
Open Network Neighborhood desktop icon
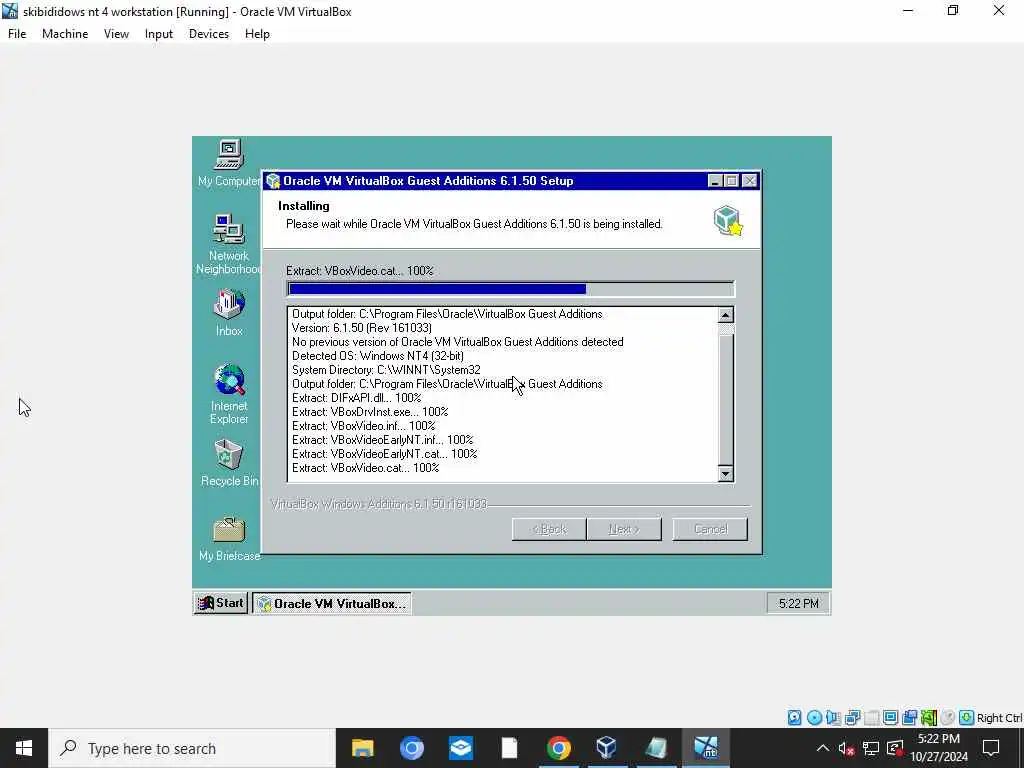click(229, 244)
